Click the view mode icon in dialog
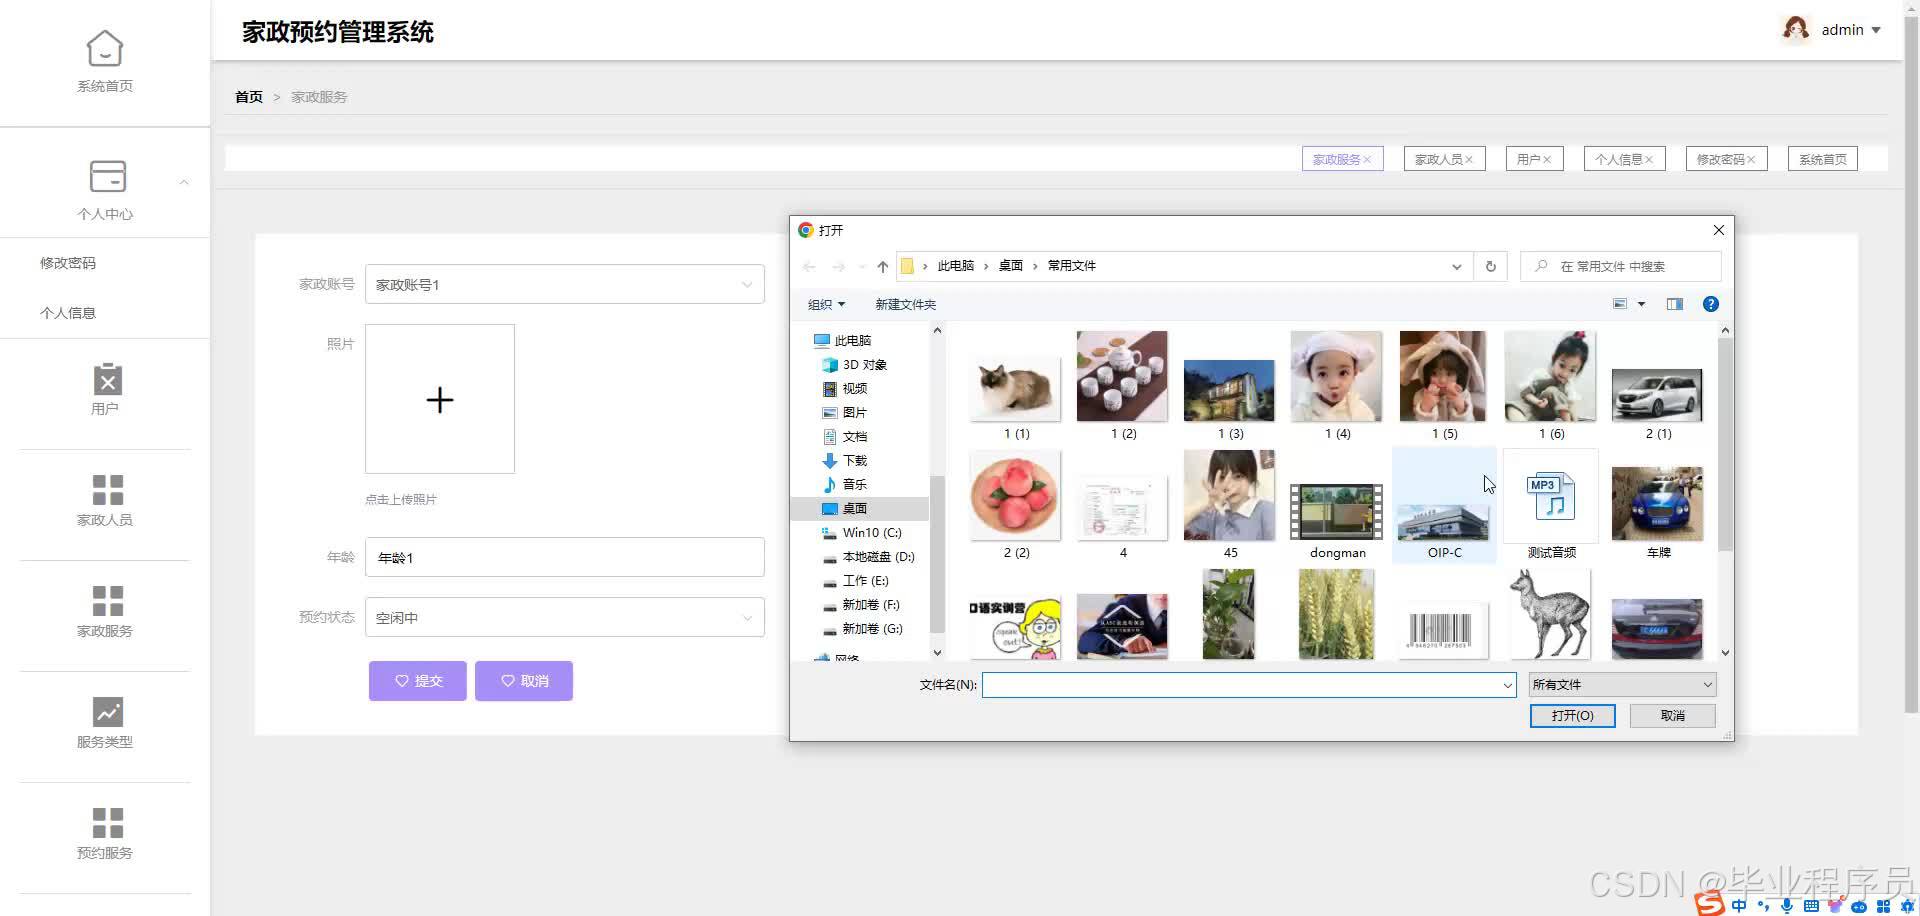The image size is (1920, 916). tap(1620, 304)
